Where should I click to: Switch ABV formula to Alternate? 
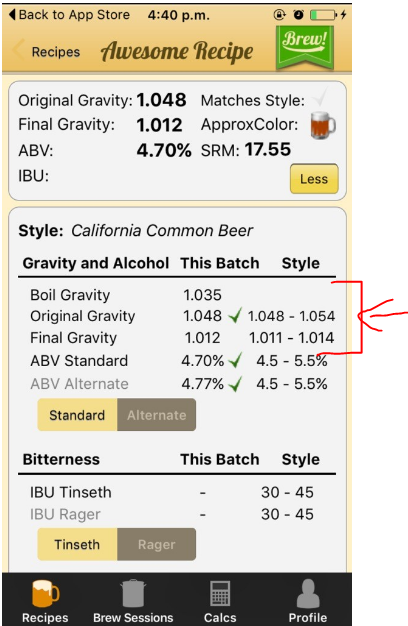[x=156, y=415]
